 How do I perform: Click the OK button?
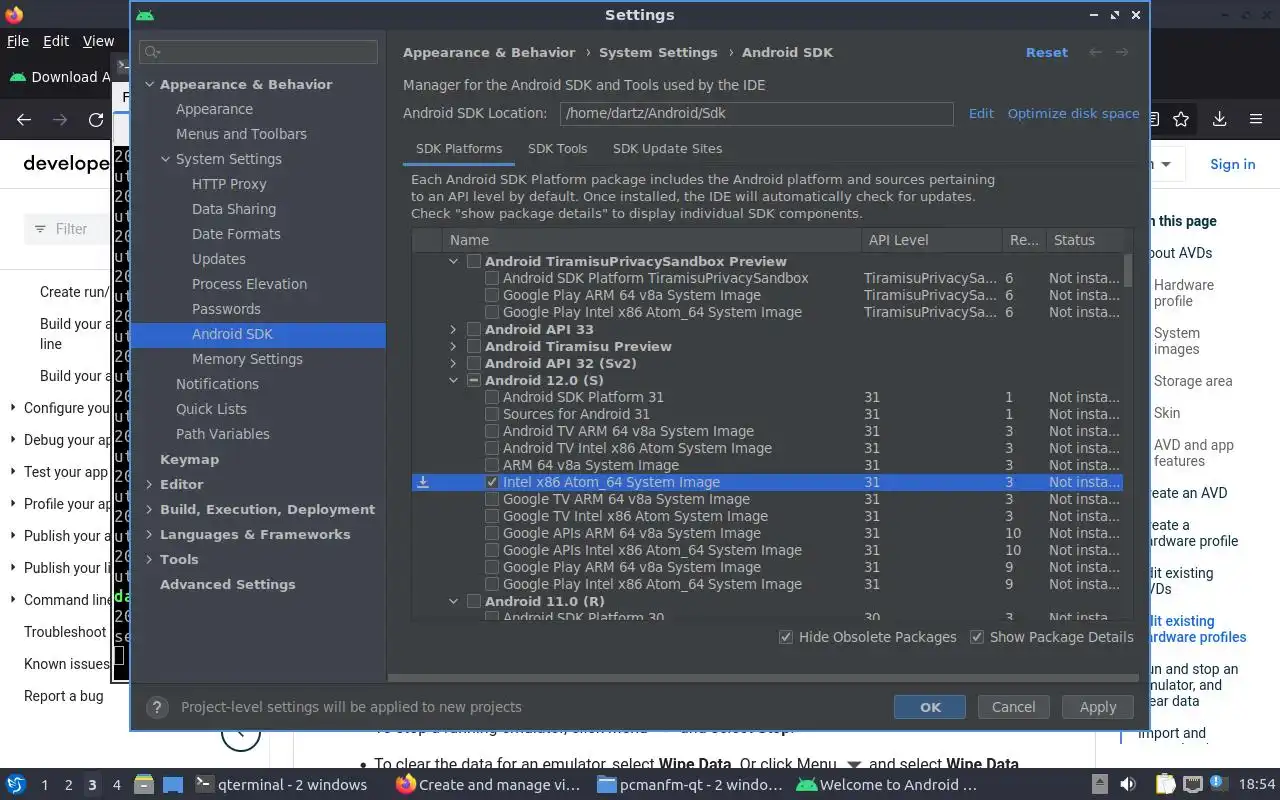click(x=930, y=707)
